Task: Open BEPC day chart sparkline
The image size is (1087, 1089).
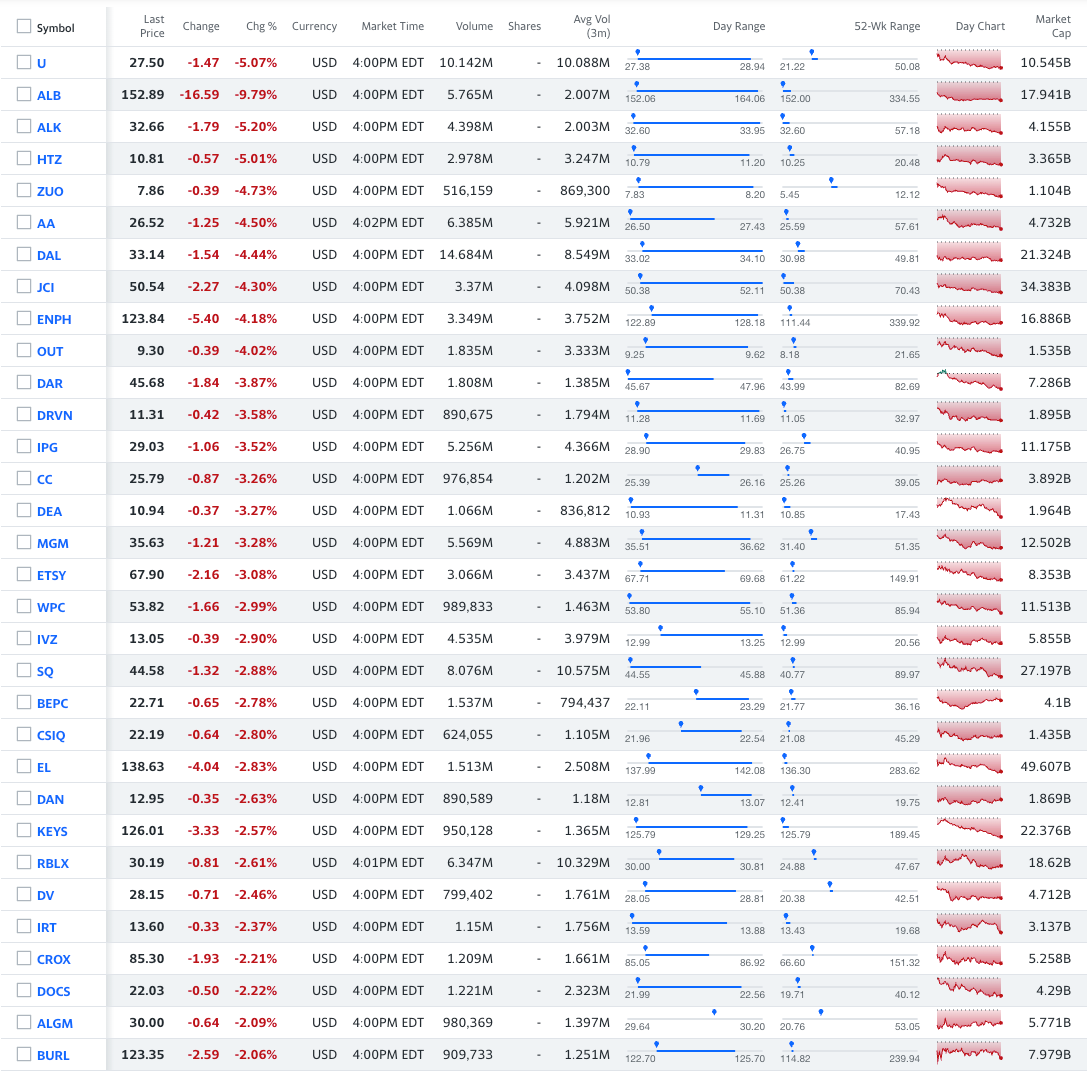Action: point(969,699)
